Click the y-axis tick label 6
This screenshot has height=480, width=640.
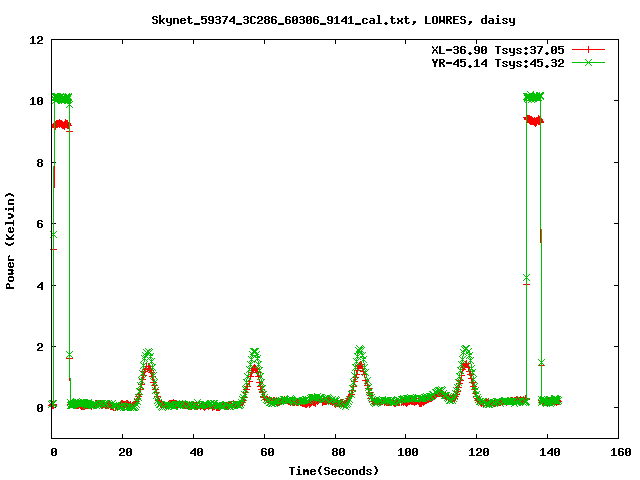coord(40,224)
